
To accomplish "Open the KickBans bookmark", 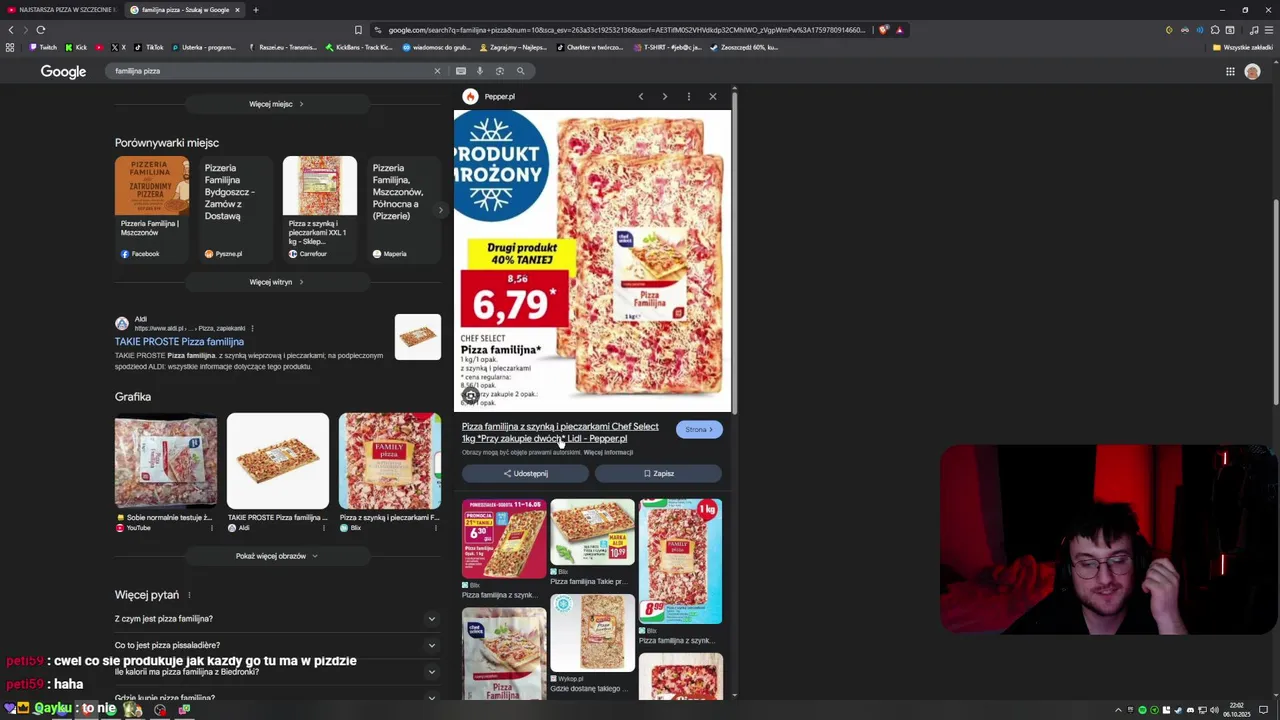I will pyautogui.click(x=359, y=47).
